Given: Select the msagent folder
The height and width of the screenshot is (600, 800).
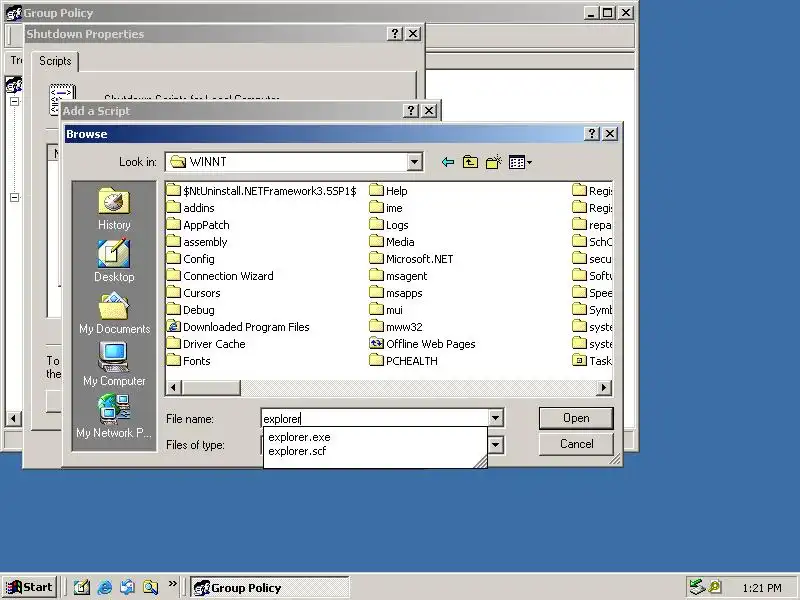Looking at the screenshot, I should (x=399, y=276).
